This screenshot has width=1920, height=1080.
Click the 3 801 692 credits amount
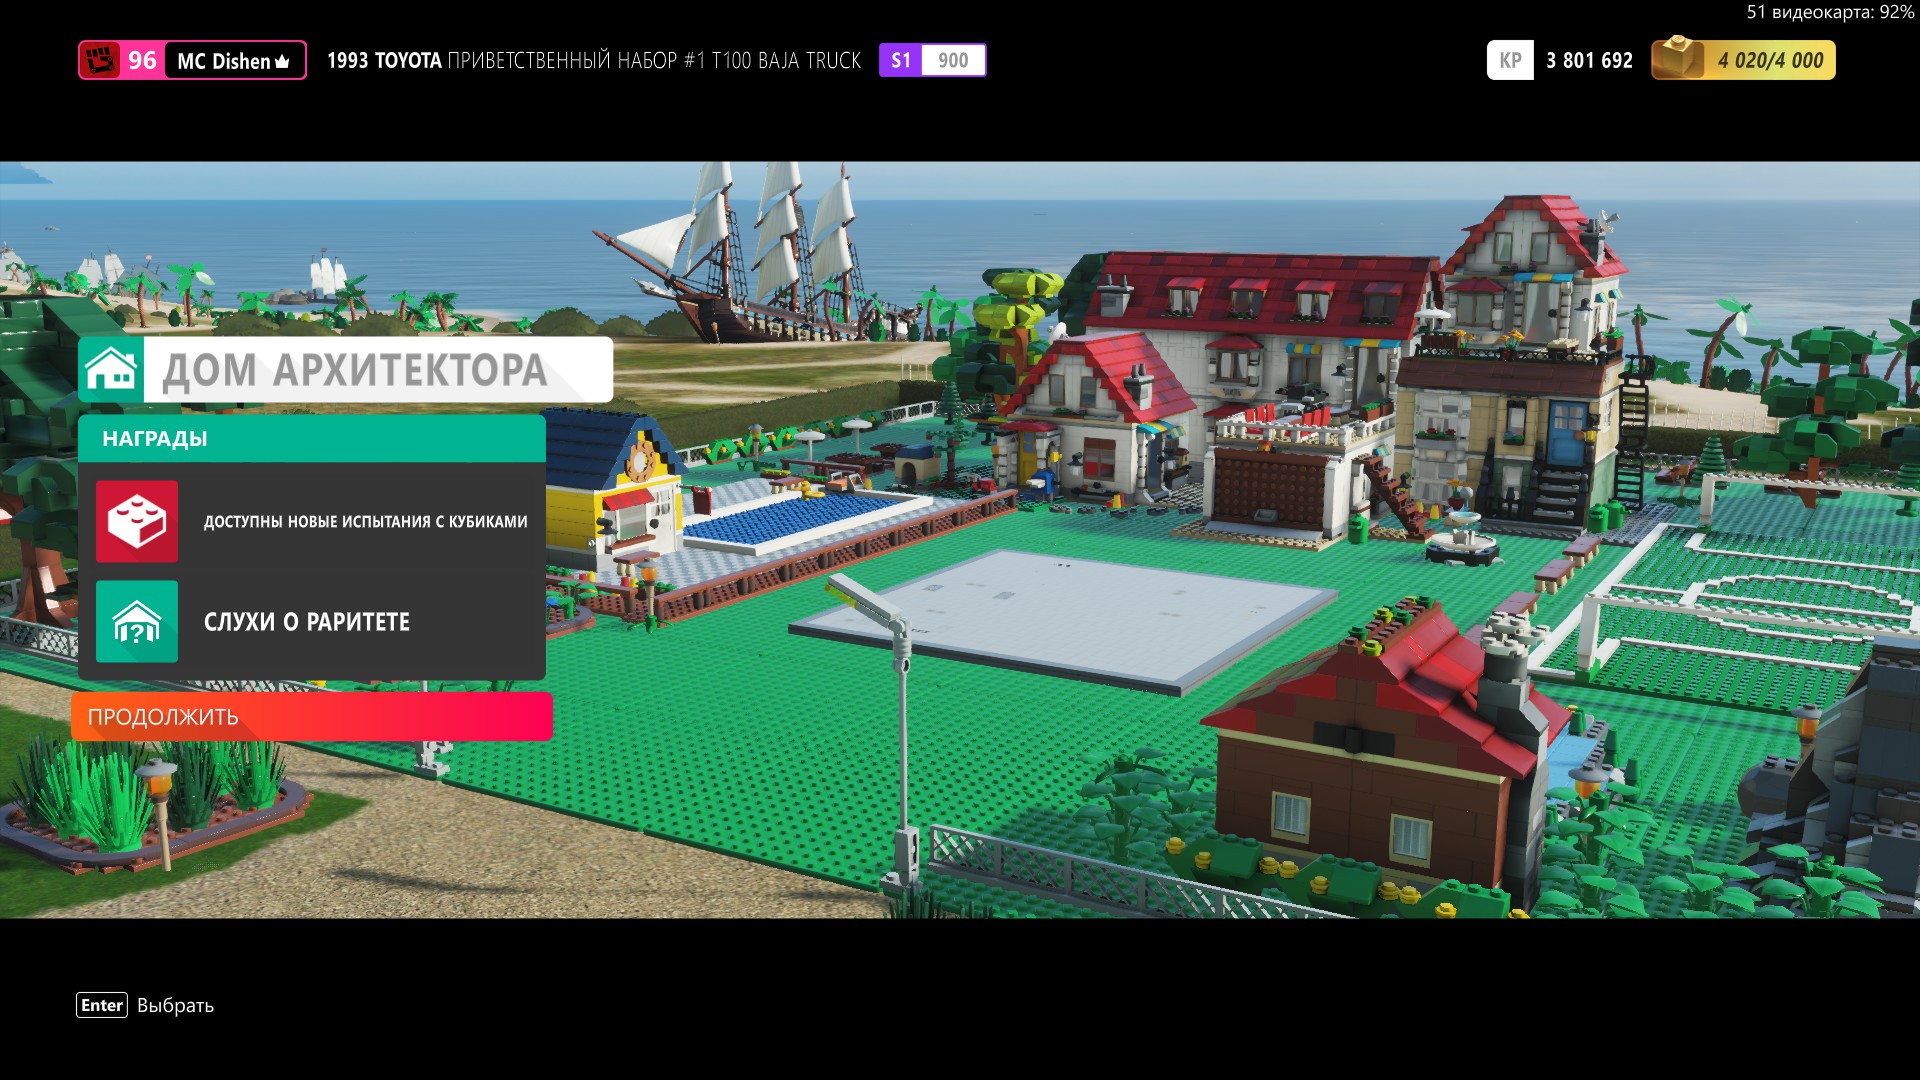click(x=1589, y=60)
